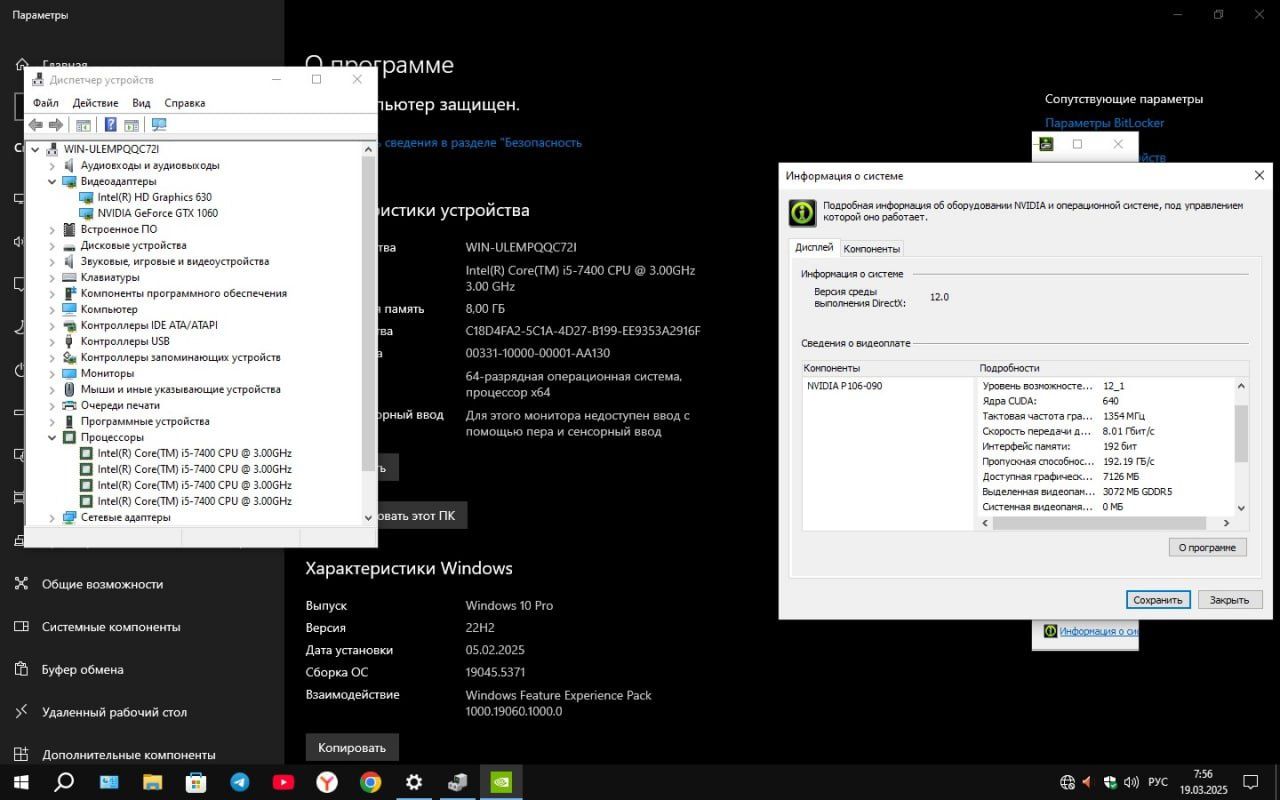Switch to the Компоненты tab
Image resolution: width=1280 pixels, height=800 pixels.
(x=871, y=249)
